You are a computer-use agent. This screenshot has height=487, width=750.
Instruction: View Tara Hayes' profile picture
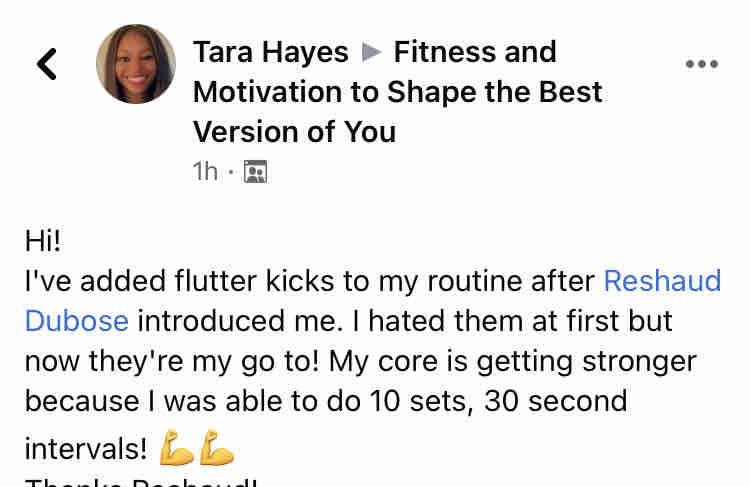coord(136,64)
